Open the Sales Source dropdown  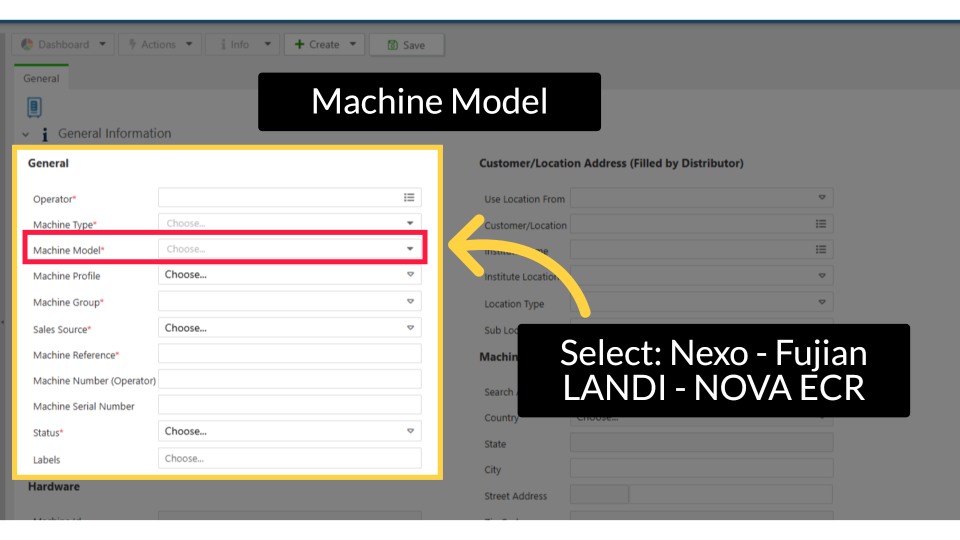coord(290,328)
